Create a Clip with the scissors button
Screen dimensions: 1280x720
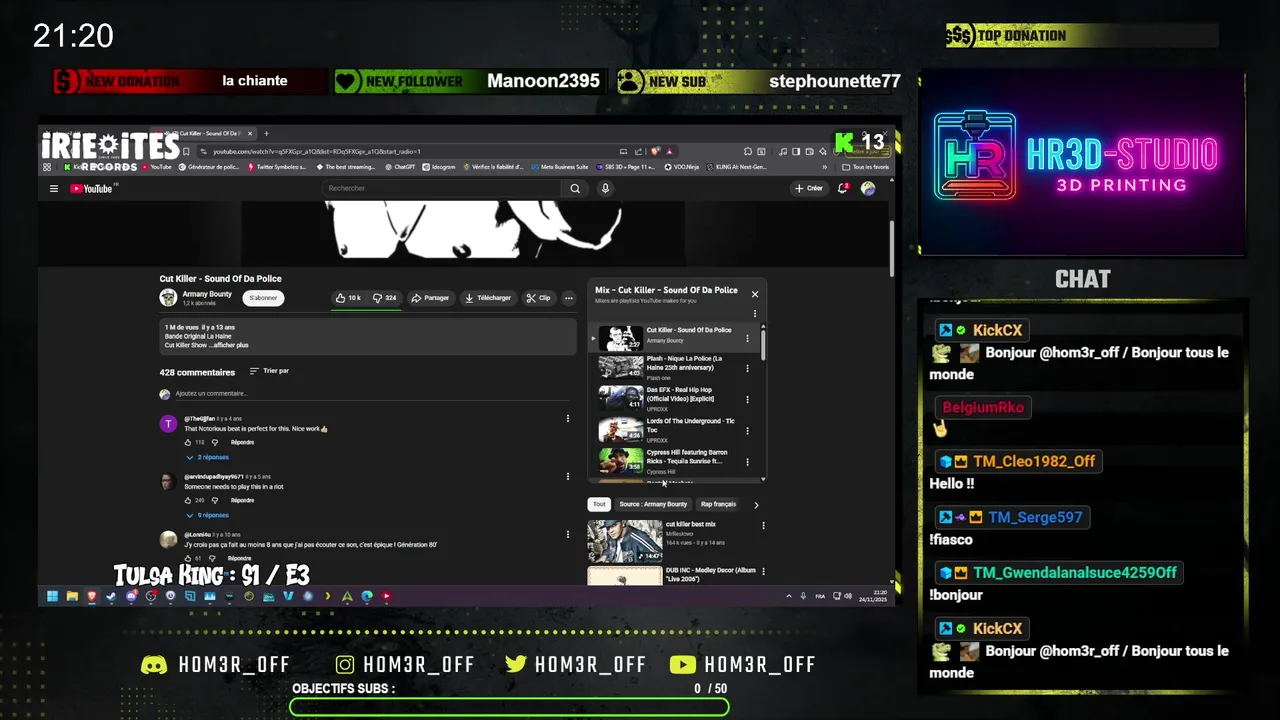pyautogui.click(x=539, y=298)
